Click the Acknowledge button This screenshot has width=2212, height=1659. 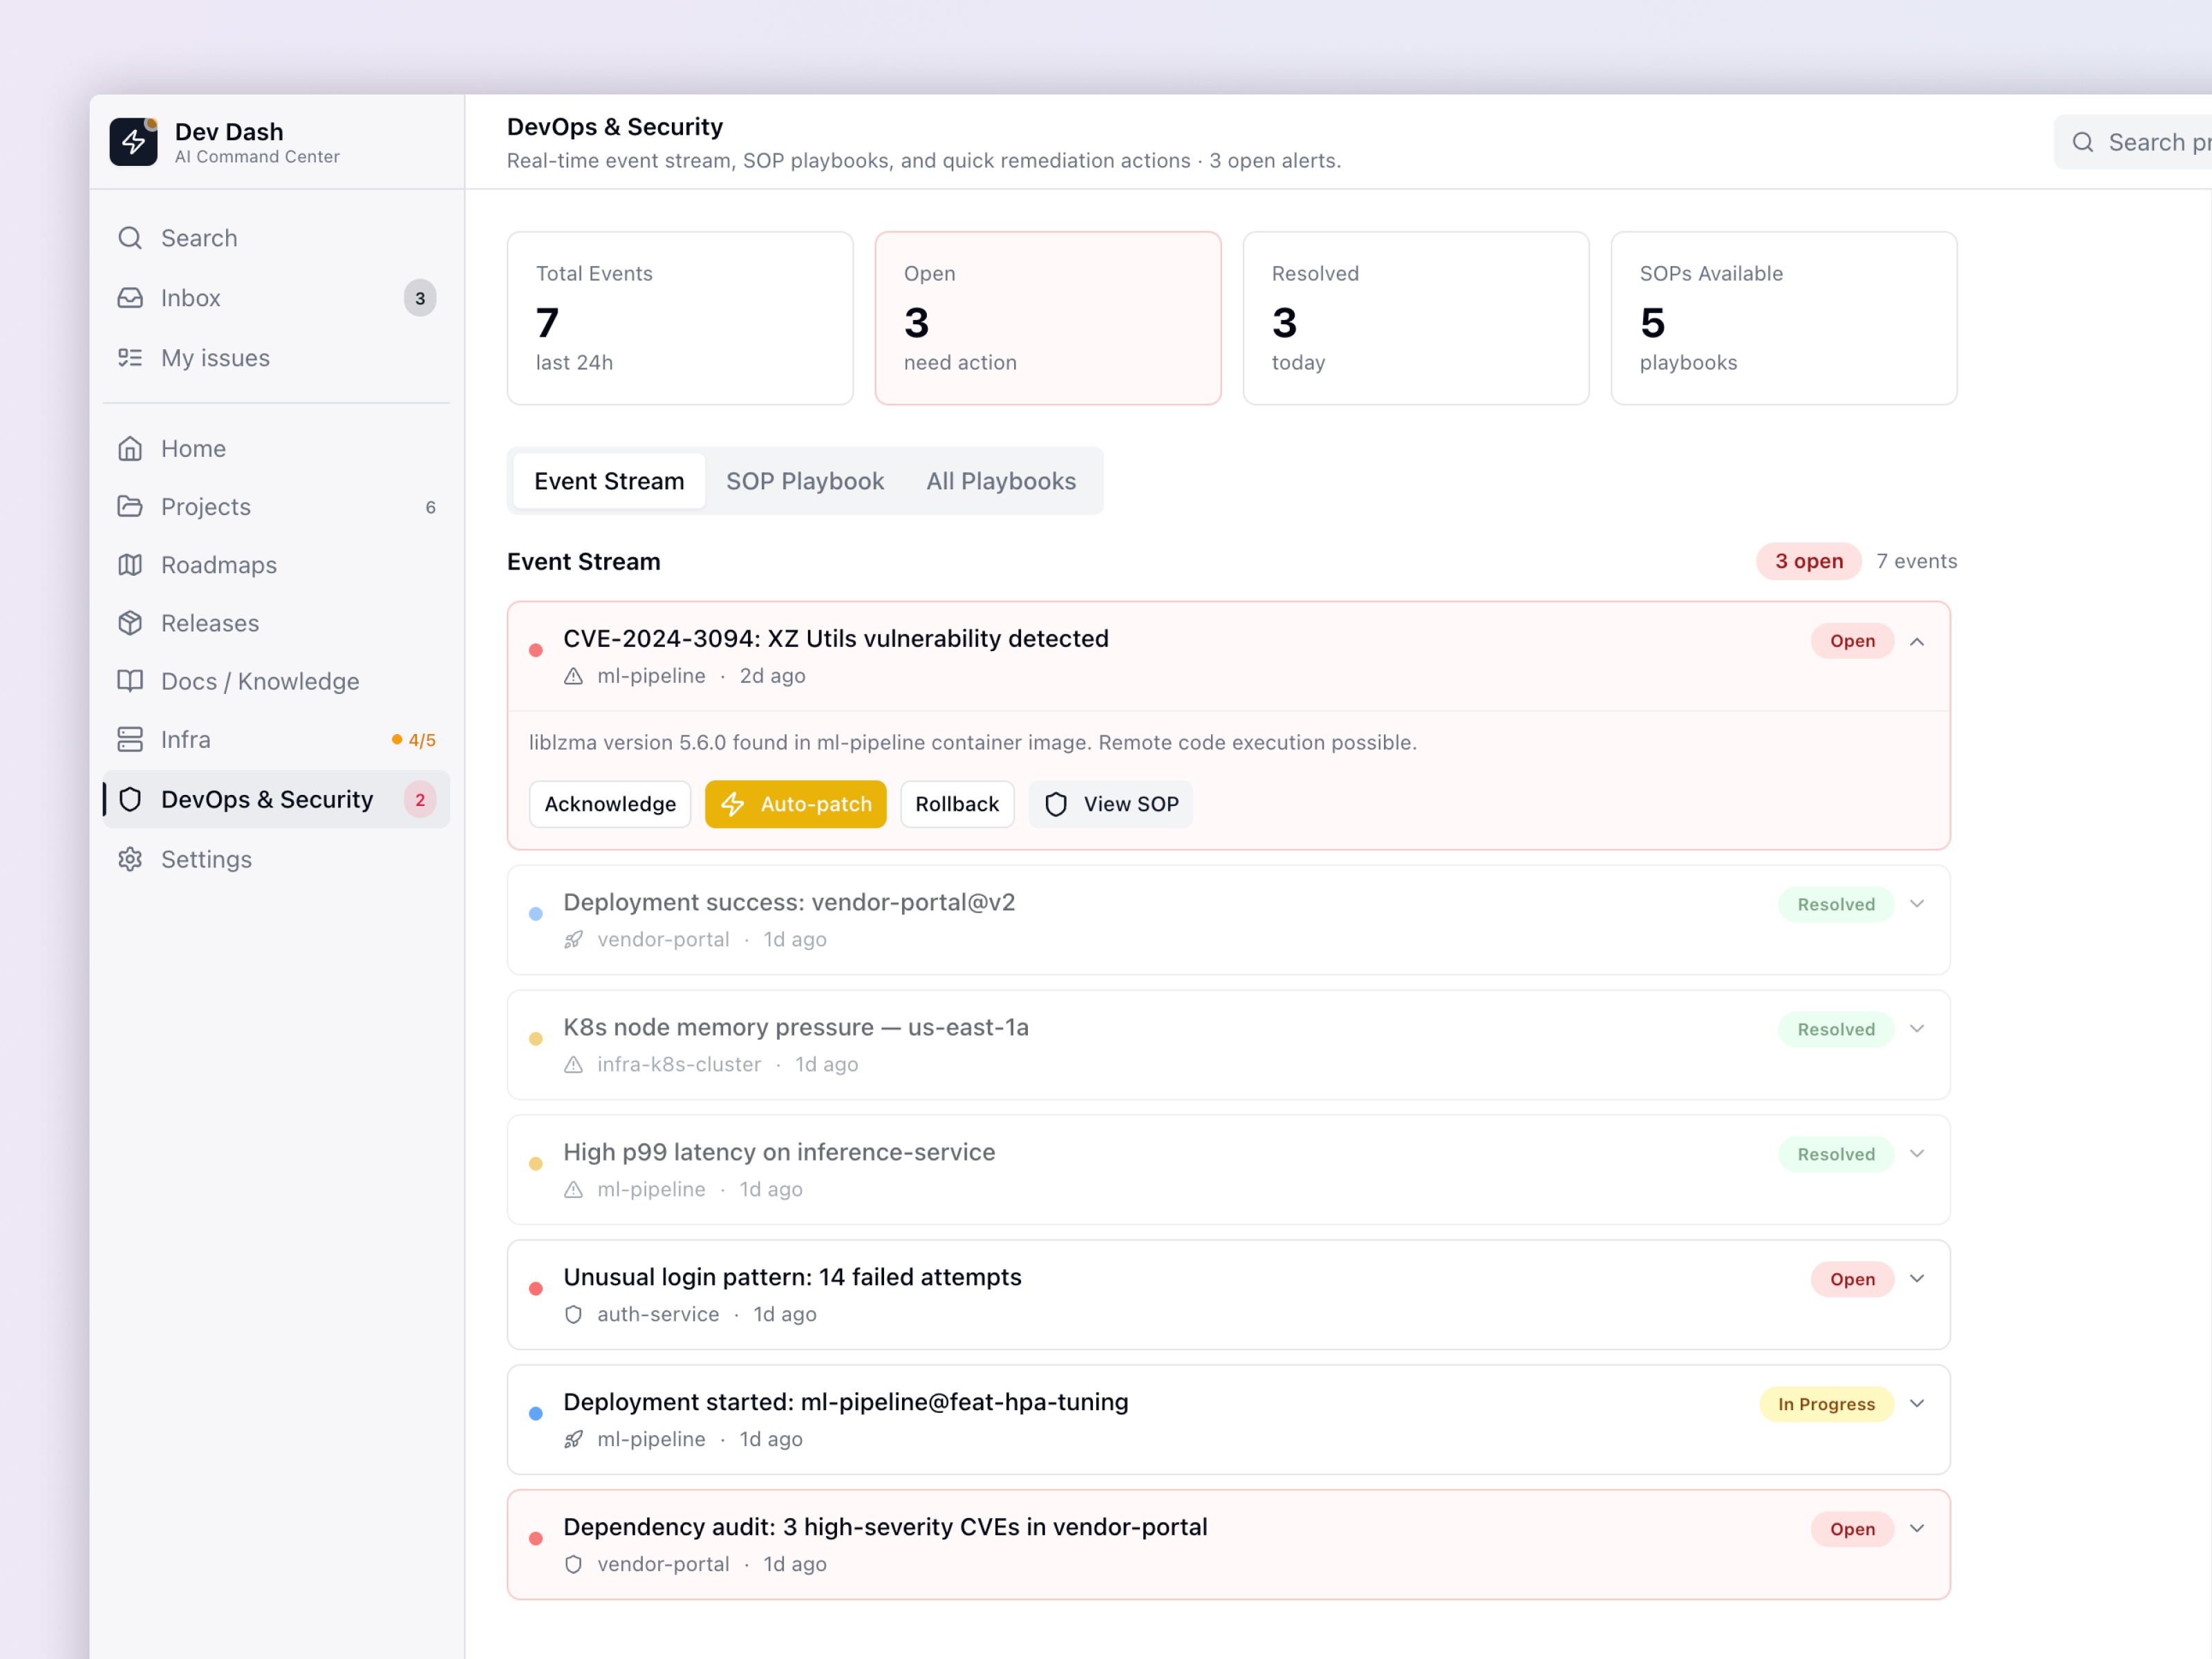point(609,804)
